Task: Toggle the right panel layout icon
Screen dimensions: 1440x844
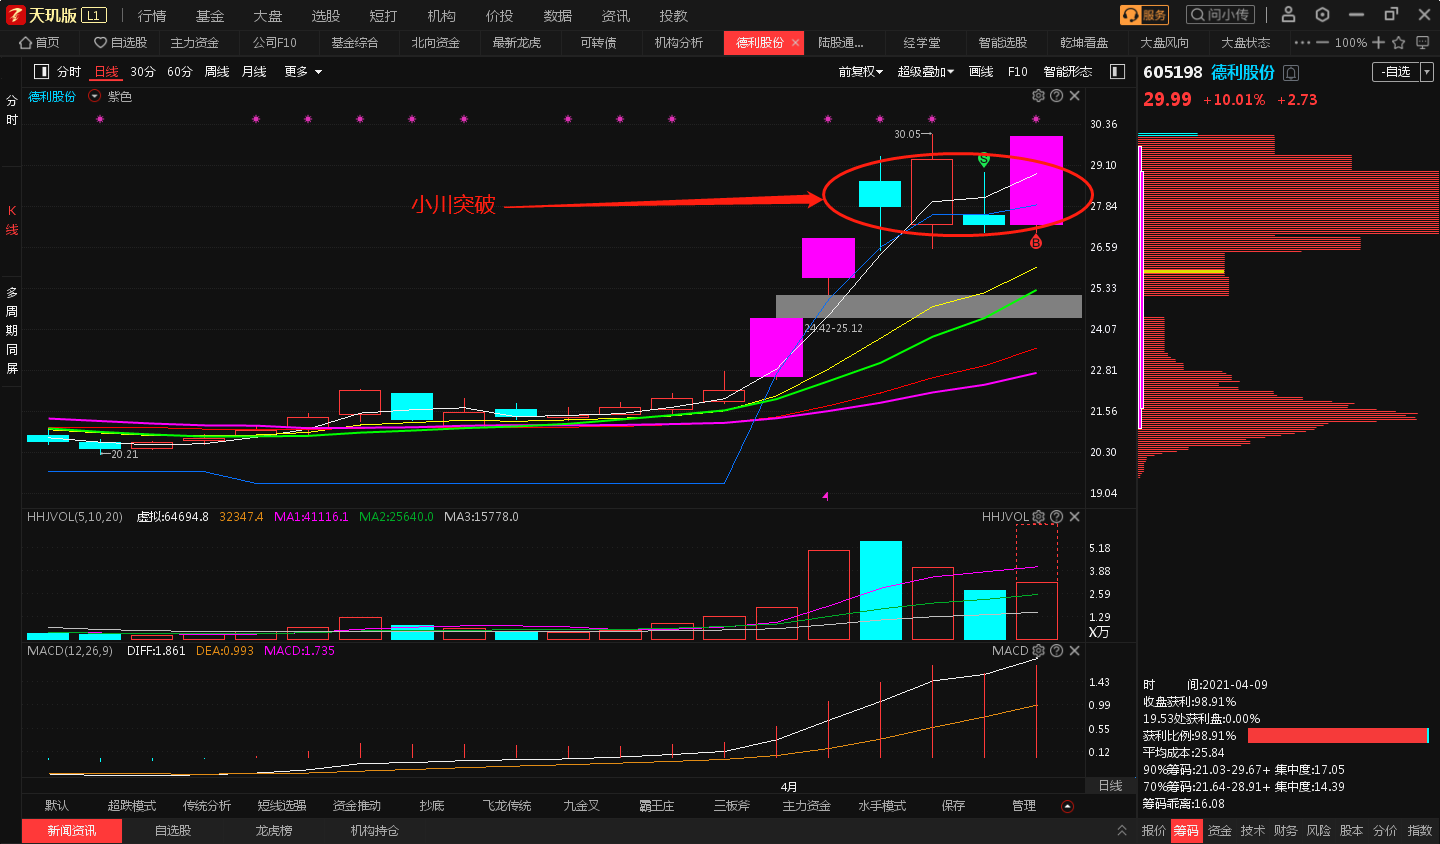Action: click(x=1118, y=72)
